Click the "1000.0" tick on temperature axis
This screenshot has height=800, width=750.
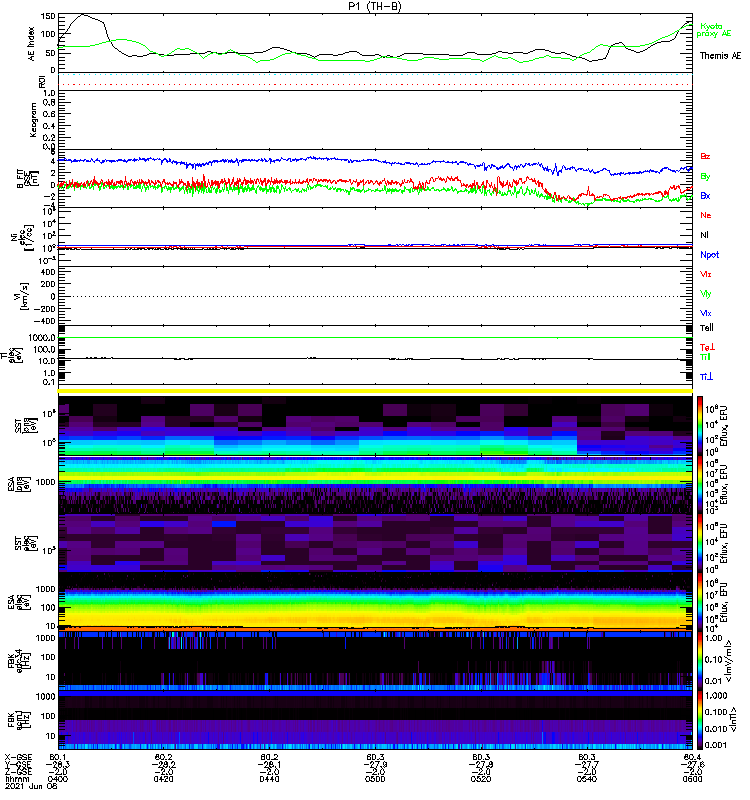tap(42, 338)
